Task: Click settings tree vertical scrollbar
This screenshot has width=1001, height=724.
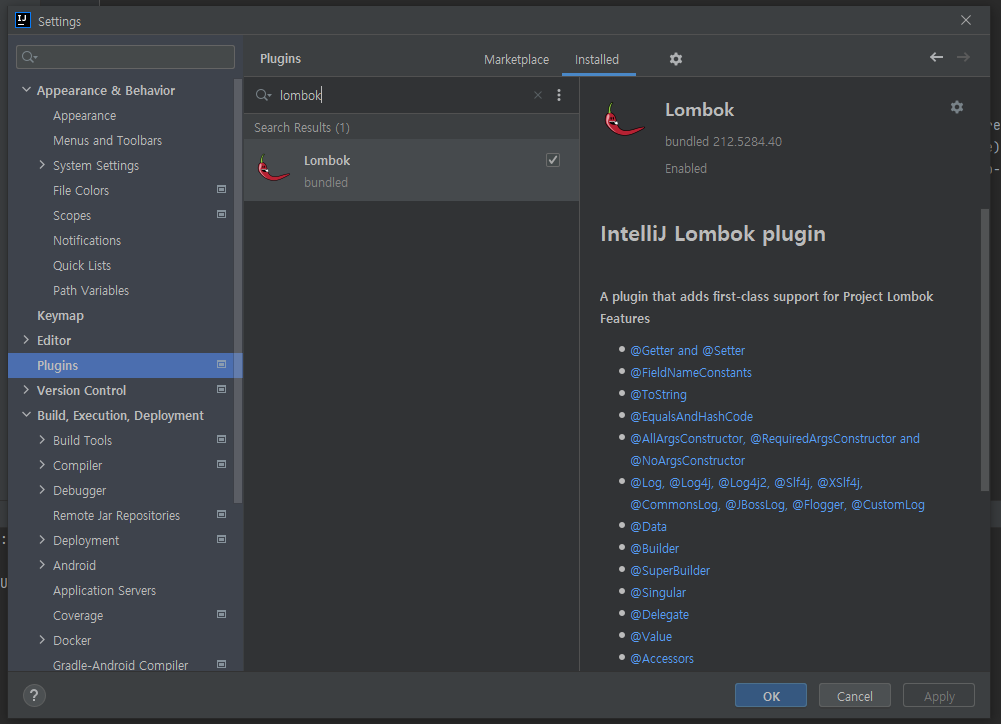Action: click(238, 290)
